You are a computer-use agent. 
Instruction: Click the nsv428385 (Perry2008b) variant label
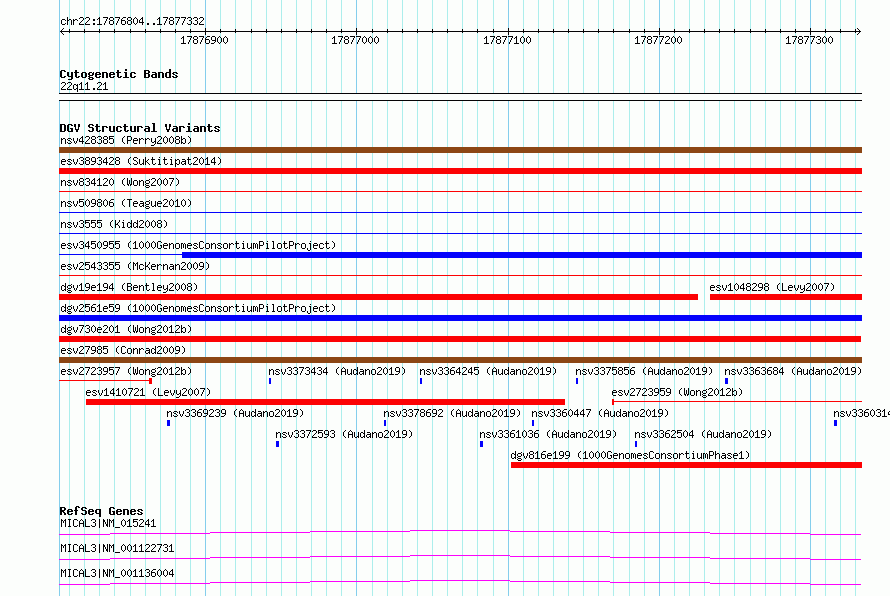point(126,140)
